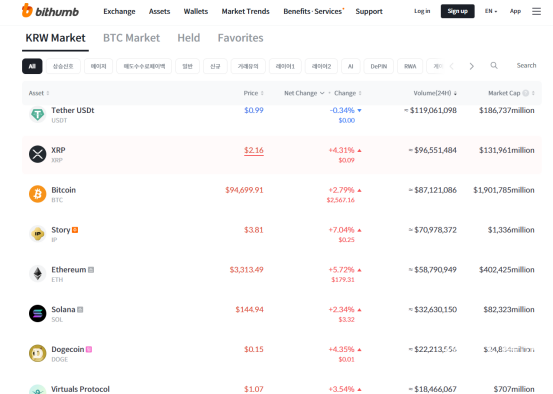
Task: Select the DePIN category filter
Action: 378,66
